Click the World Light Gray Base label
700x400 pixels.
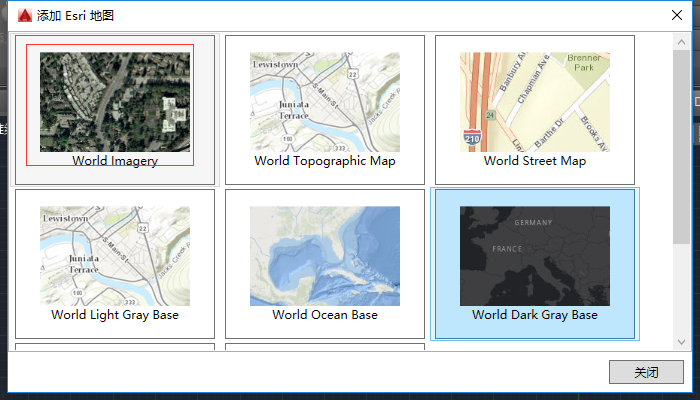115,315
